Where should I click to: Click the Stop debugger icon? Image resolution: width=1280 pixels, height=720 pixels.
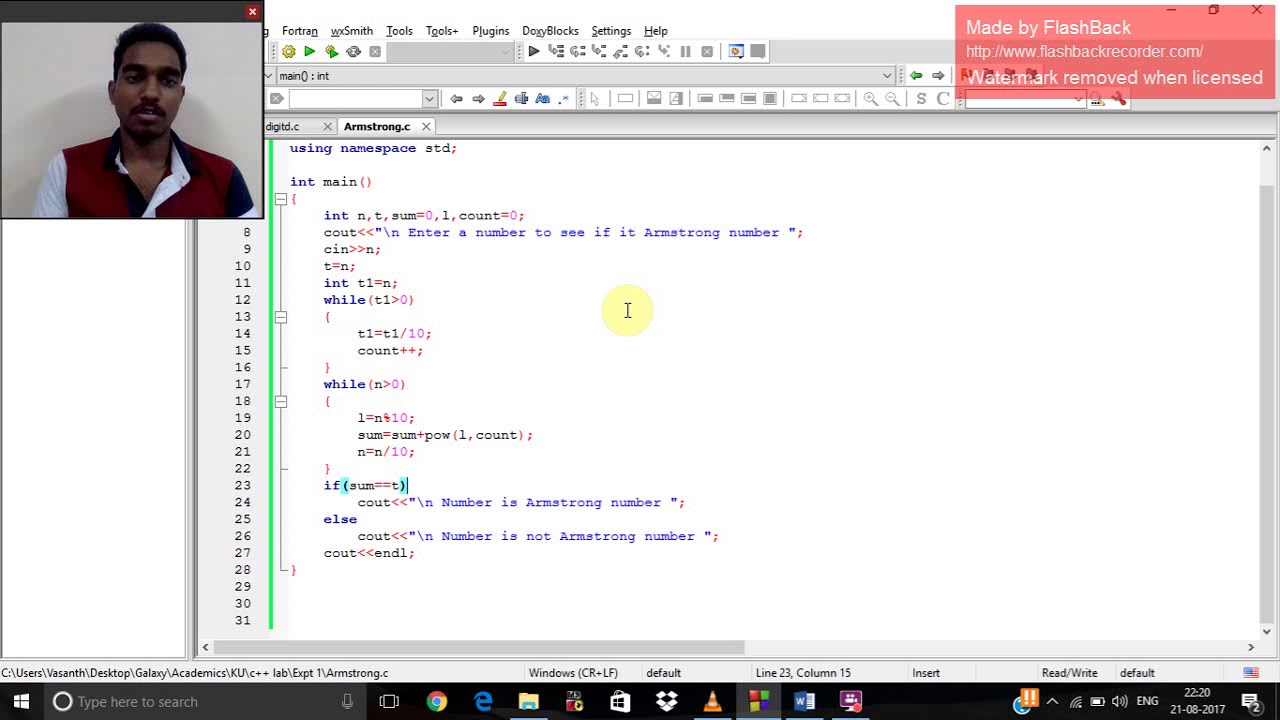(x=707, y=52)
